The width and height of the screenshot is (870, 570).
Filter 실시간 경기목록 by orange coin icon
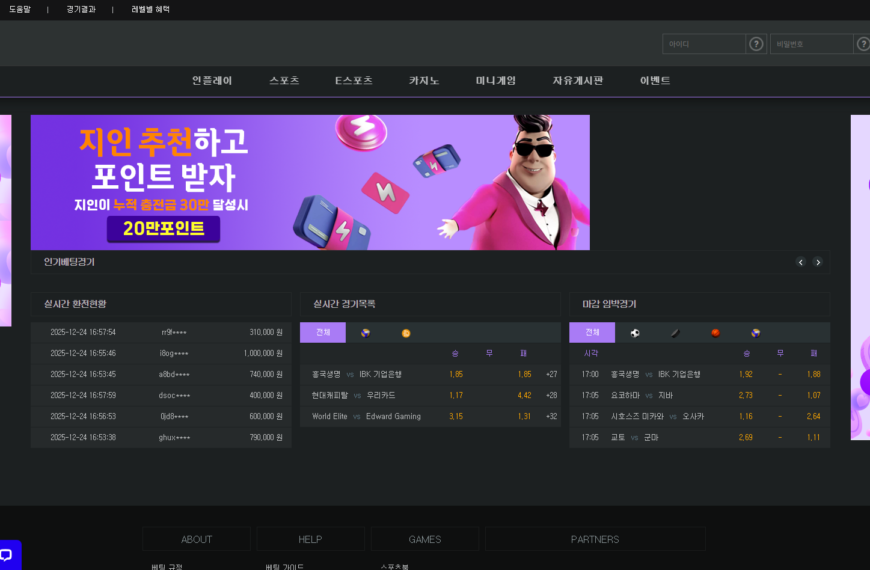pos(406,333)
